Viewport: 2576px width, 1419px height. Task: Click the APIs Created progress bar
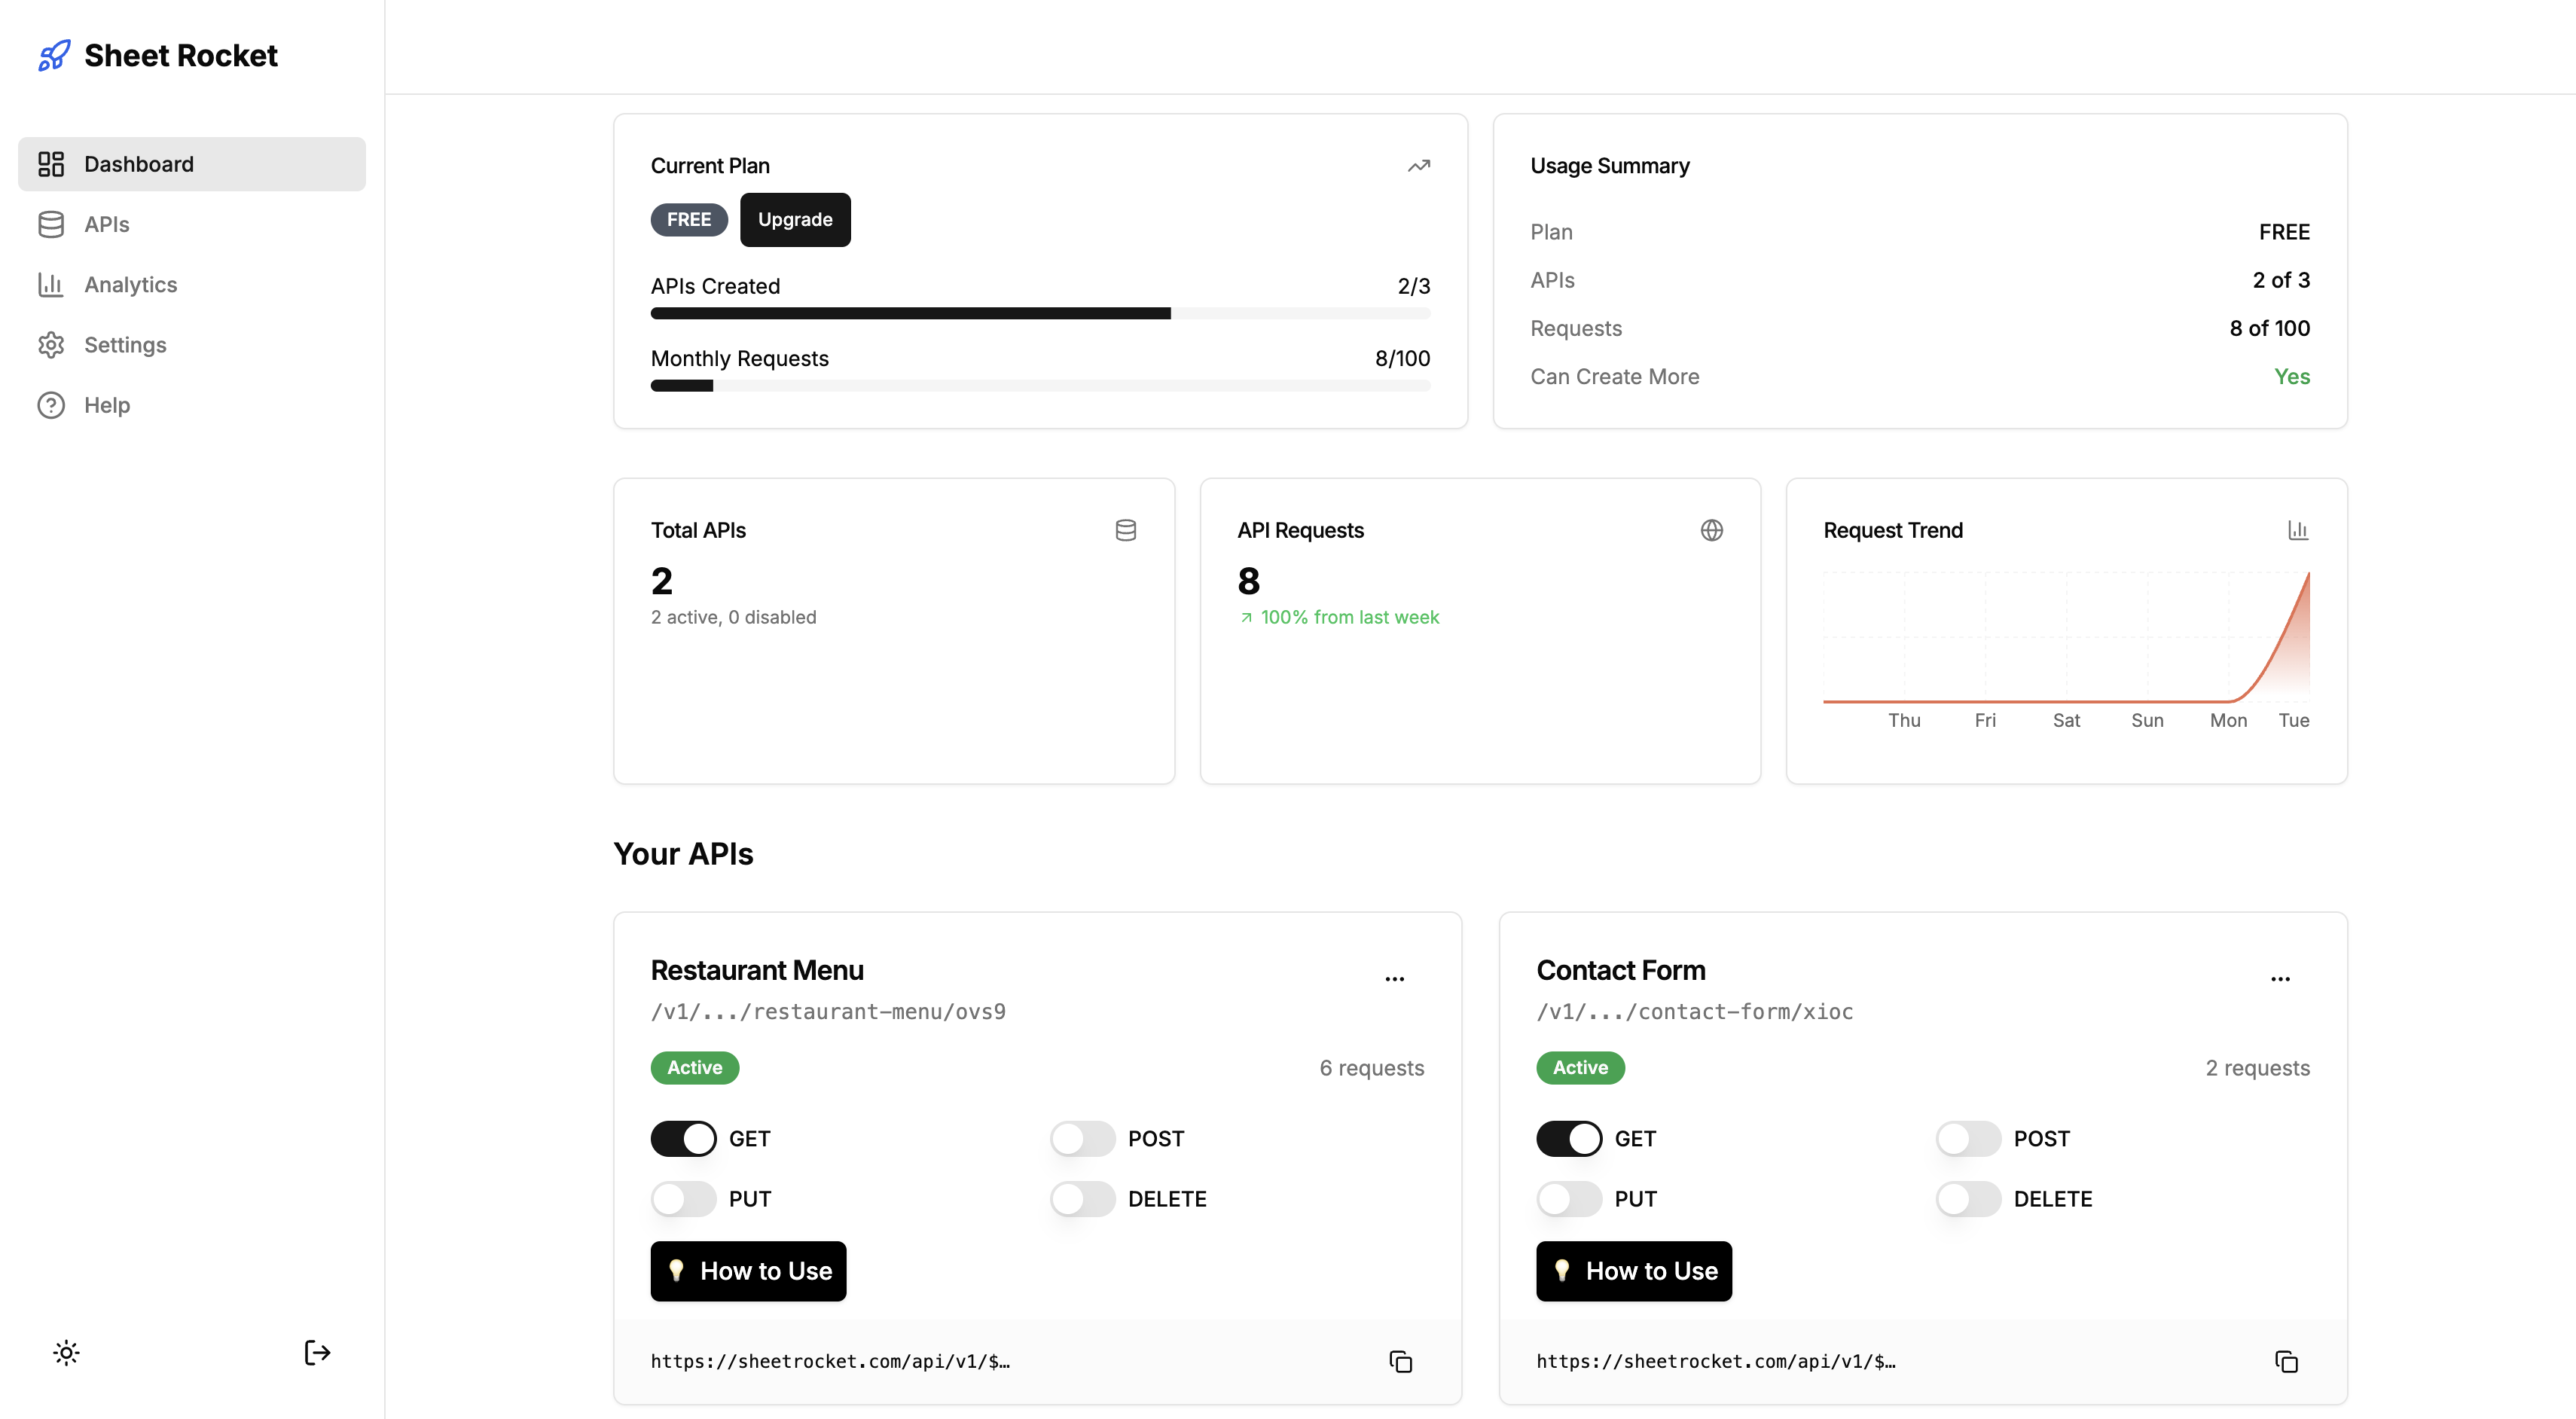click(1040, 313)
